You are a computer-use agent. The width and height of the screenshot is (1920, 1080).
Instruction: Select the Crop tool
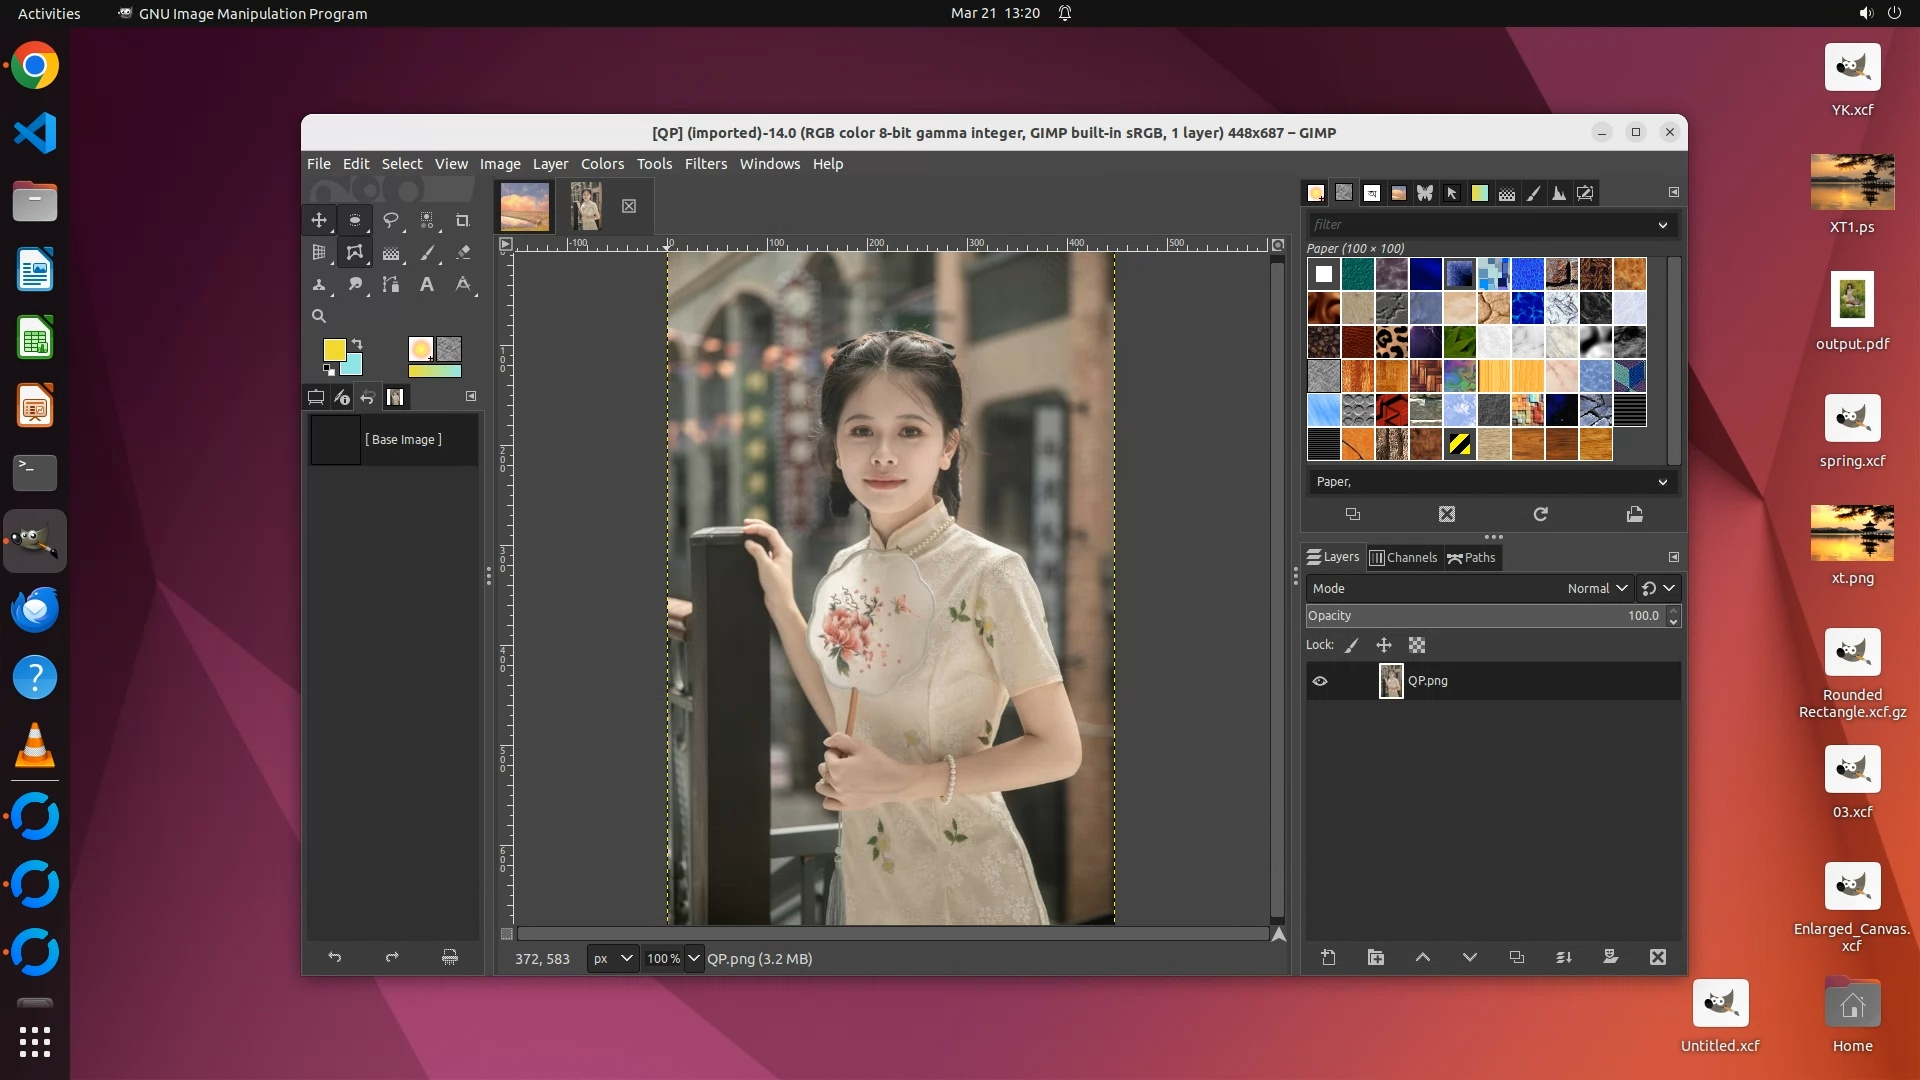pyautogui.click(x=462, y=220)
